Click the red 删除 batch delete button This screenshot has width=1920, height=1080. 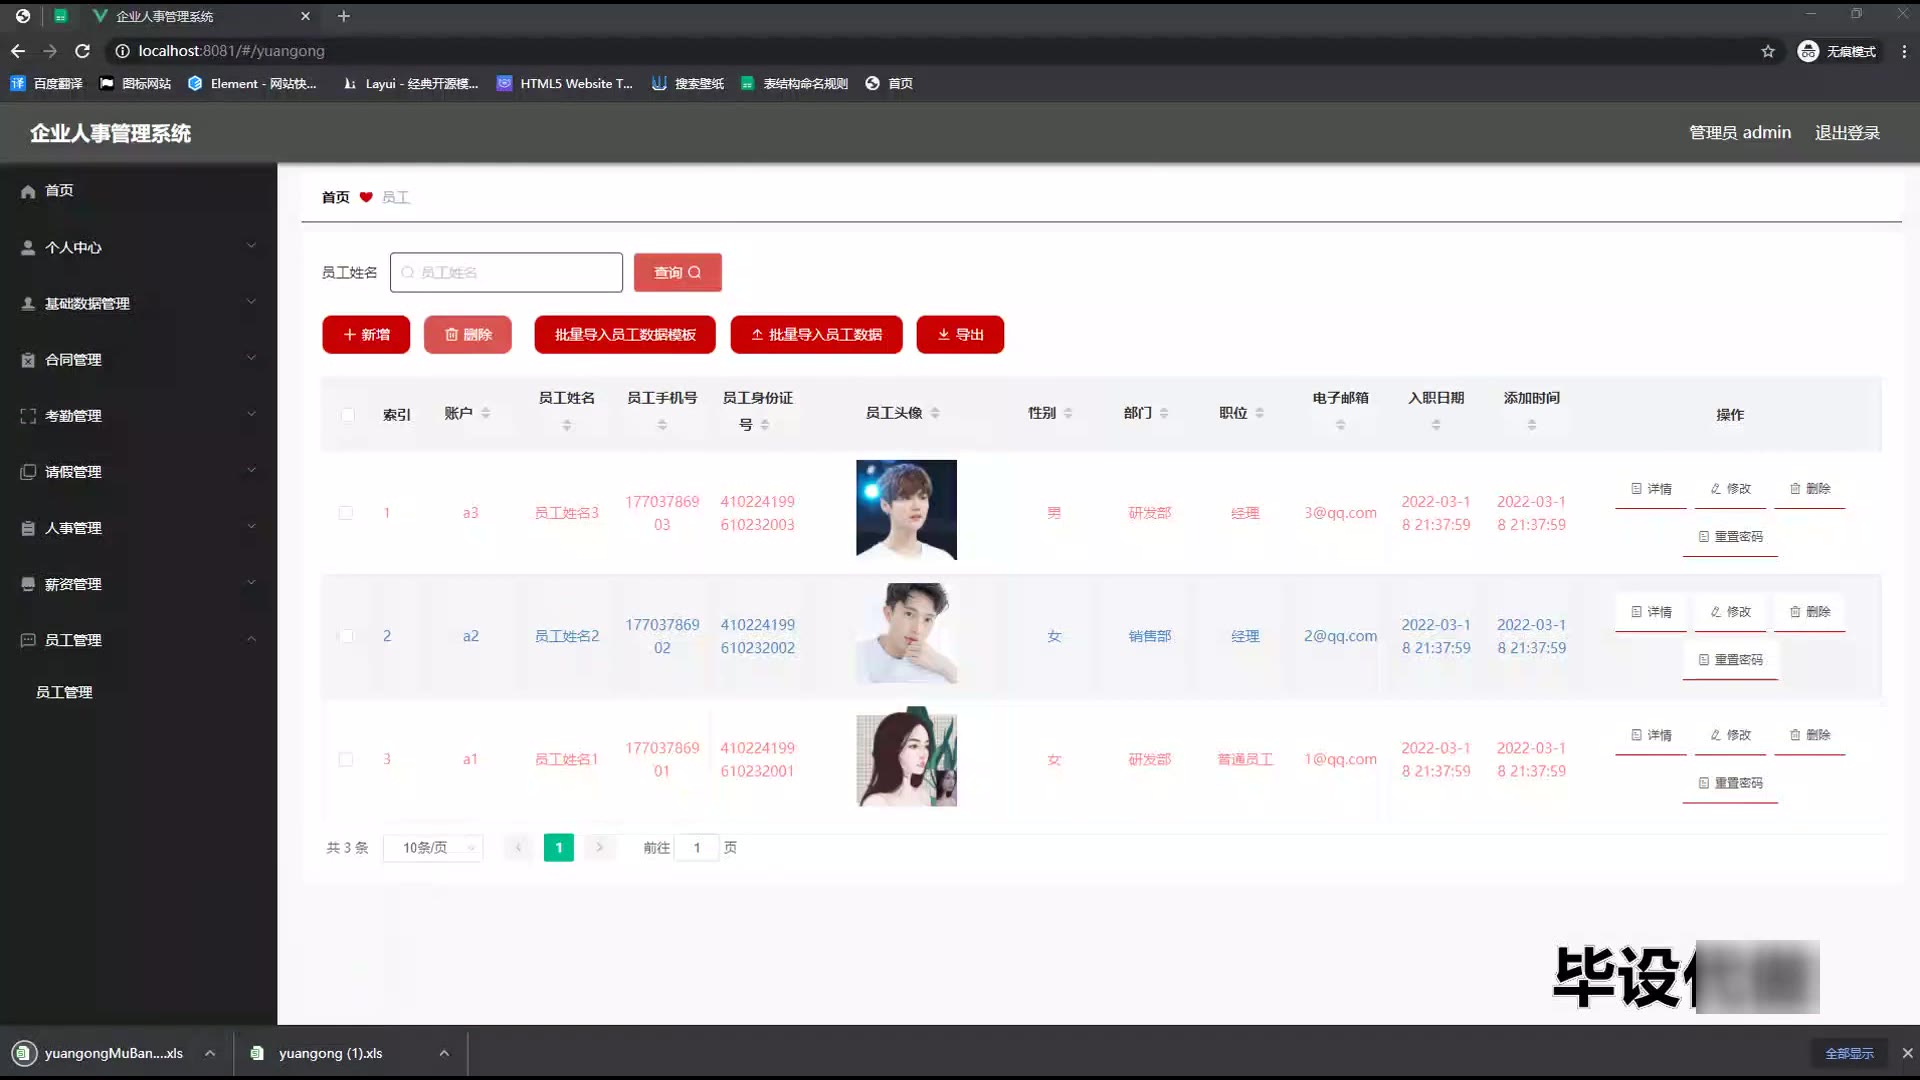[x=468, y=334]
